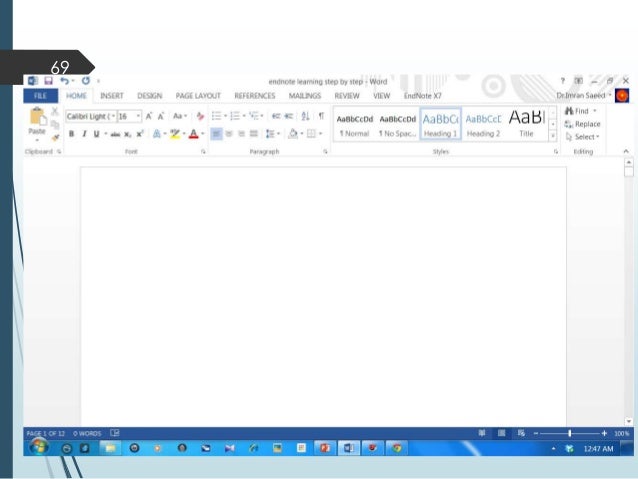
Task: Switch to PAGE LAYOUT tab
Action: click(198, 96)
